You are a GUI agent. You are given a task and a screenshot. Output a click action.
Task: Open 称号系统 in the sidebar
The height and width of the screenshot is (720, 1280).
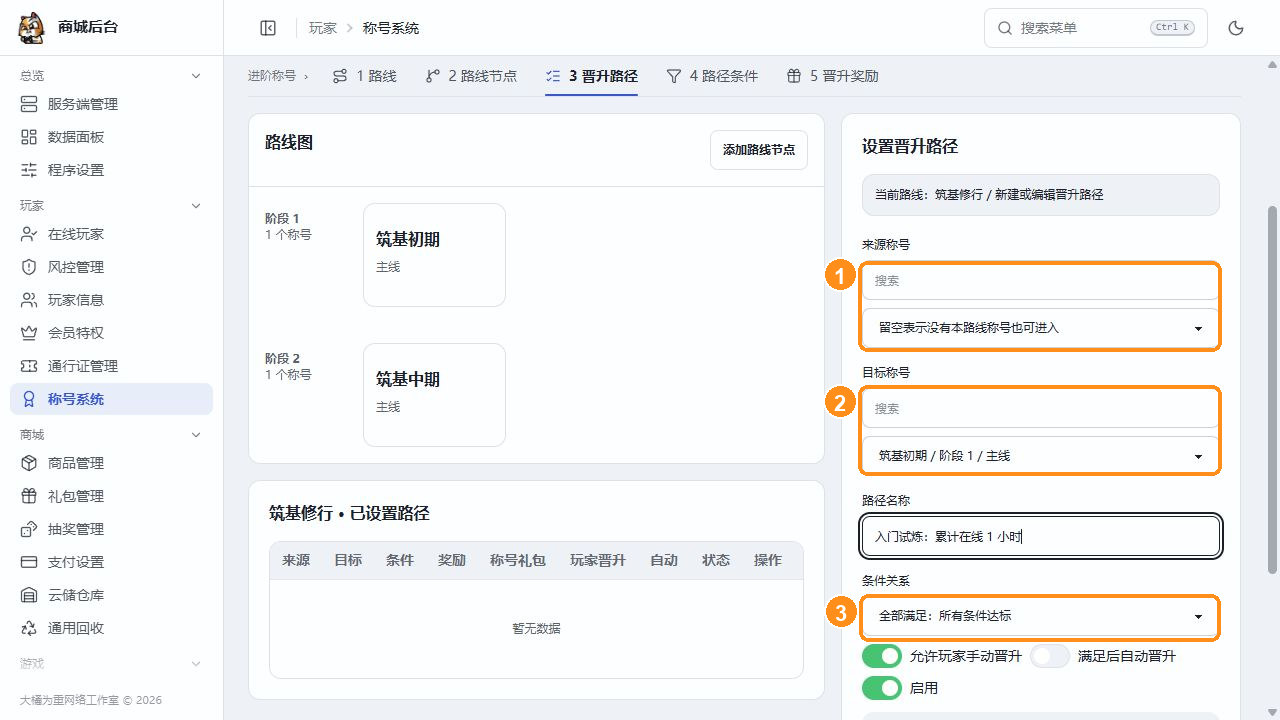[111, 399]
